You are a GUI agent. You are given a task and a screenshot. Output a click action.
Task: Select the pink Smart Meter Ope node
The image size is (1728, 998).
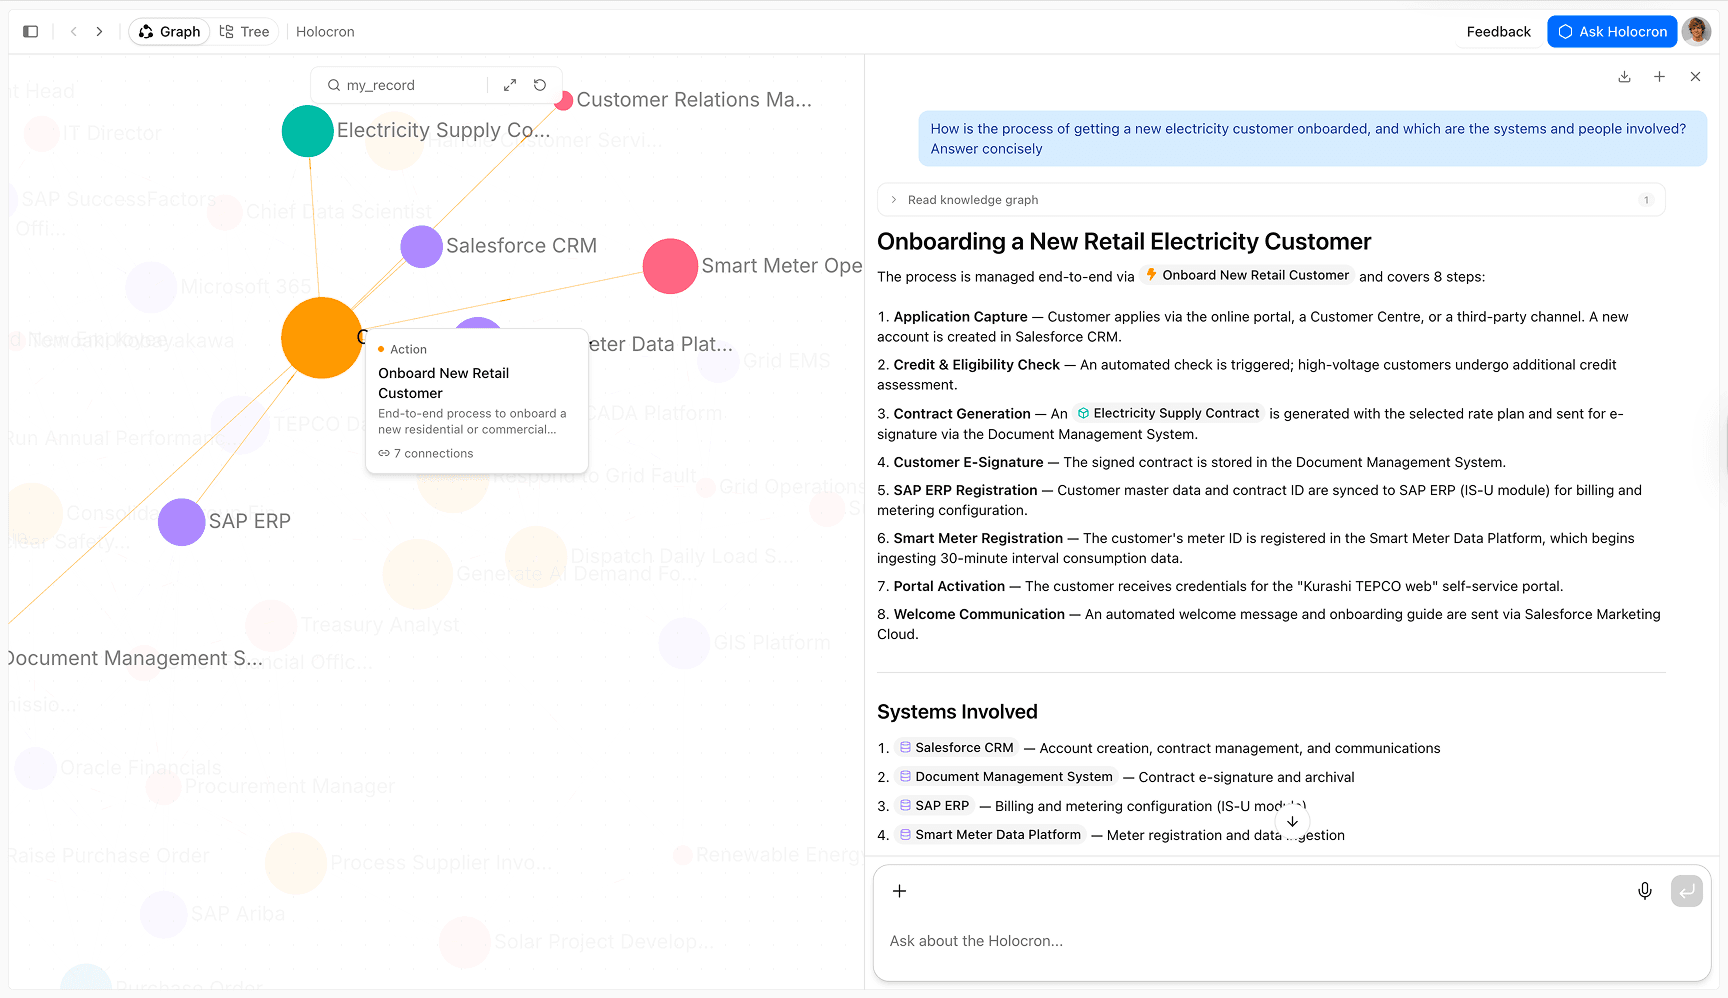[x=670, y=266]
